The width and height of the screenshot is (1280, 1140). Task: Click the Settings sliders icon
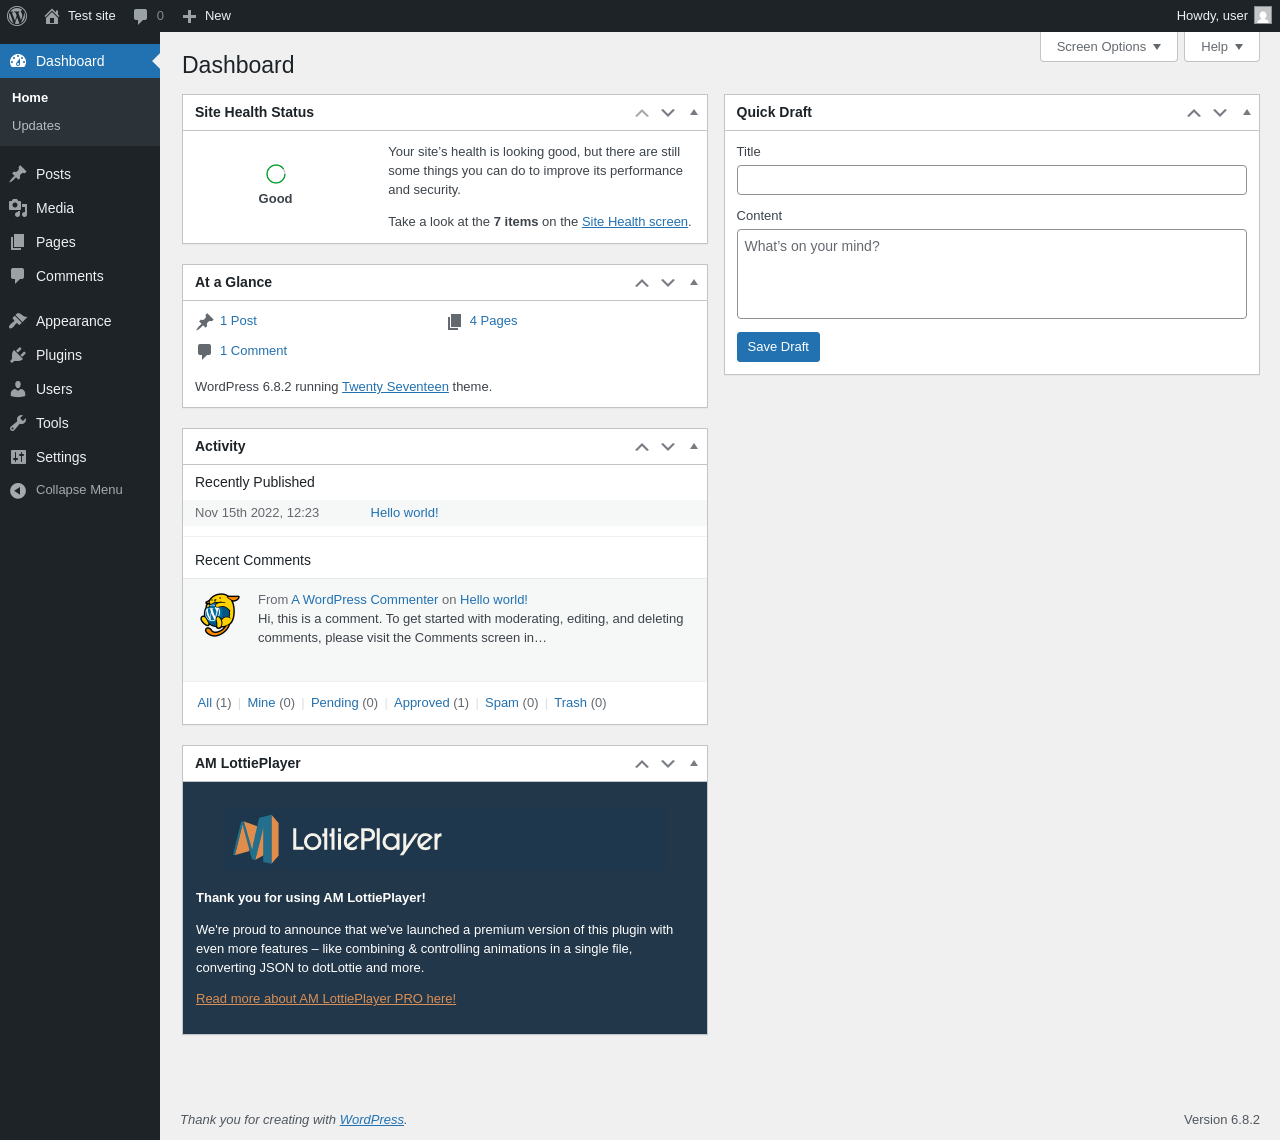tap(18, 457)
